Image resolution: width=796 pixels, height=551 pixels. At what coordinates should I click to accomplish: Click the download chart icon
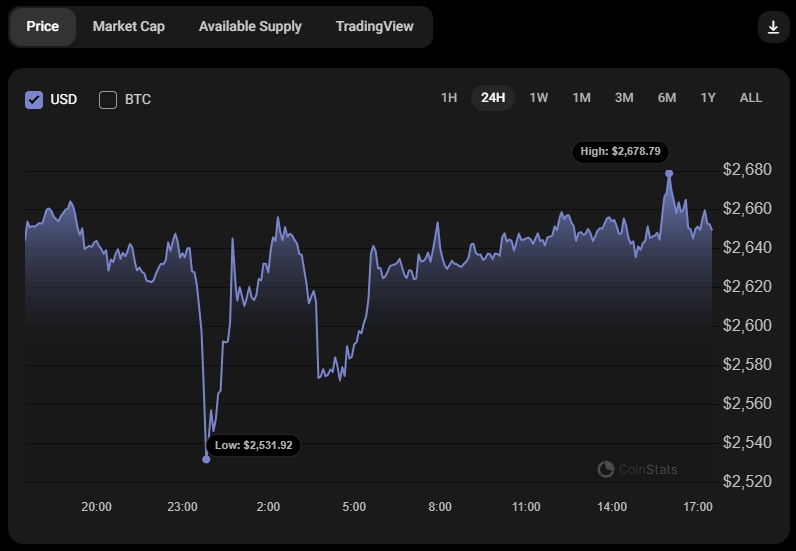[773, 27]
